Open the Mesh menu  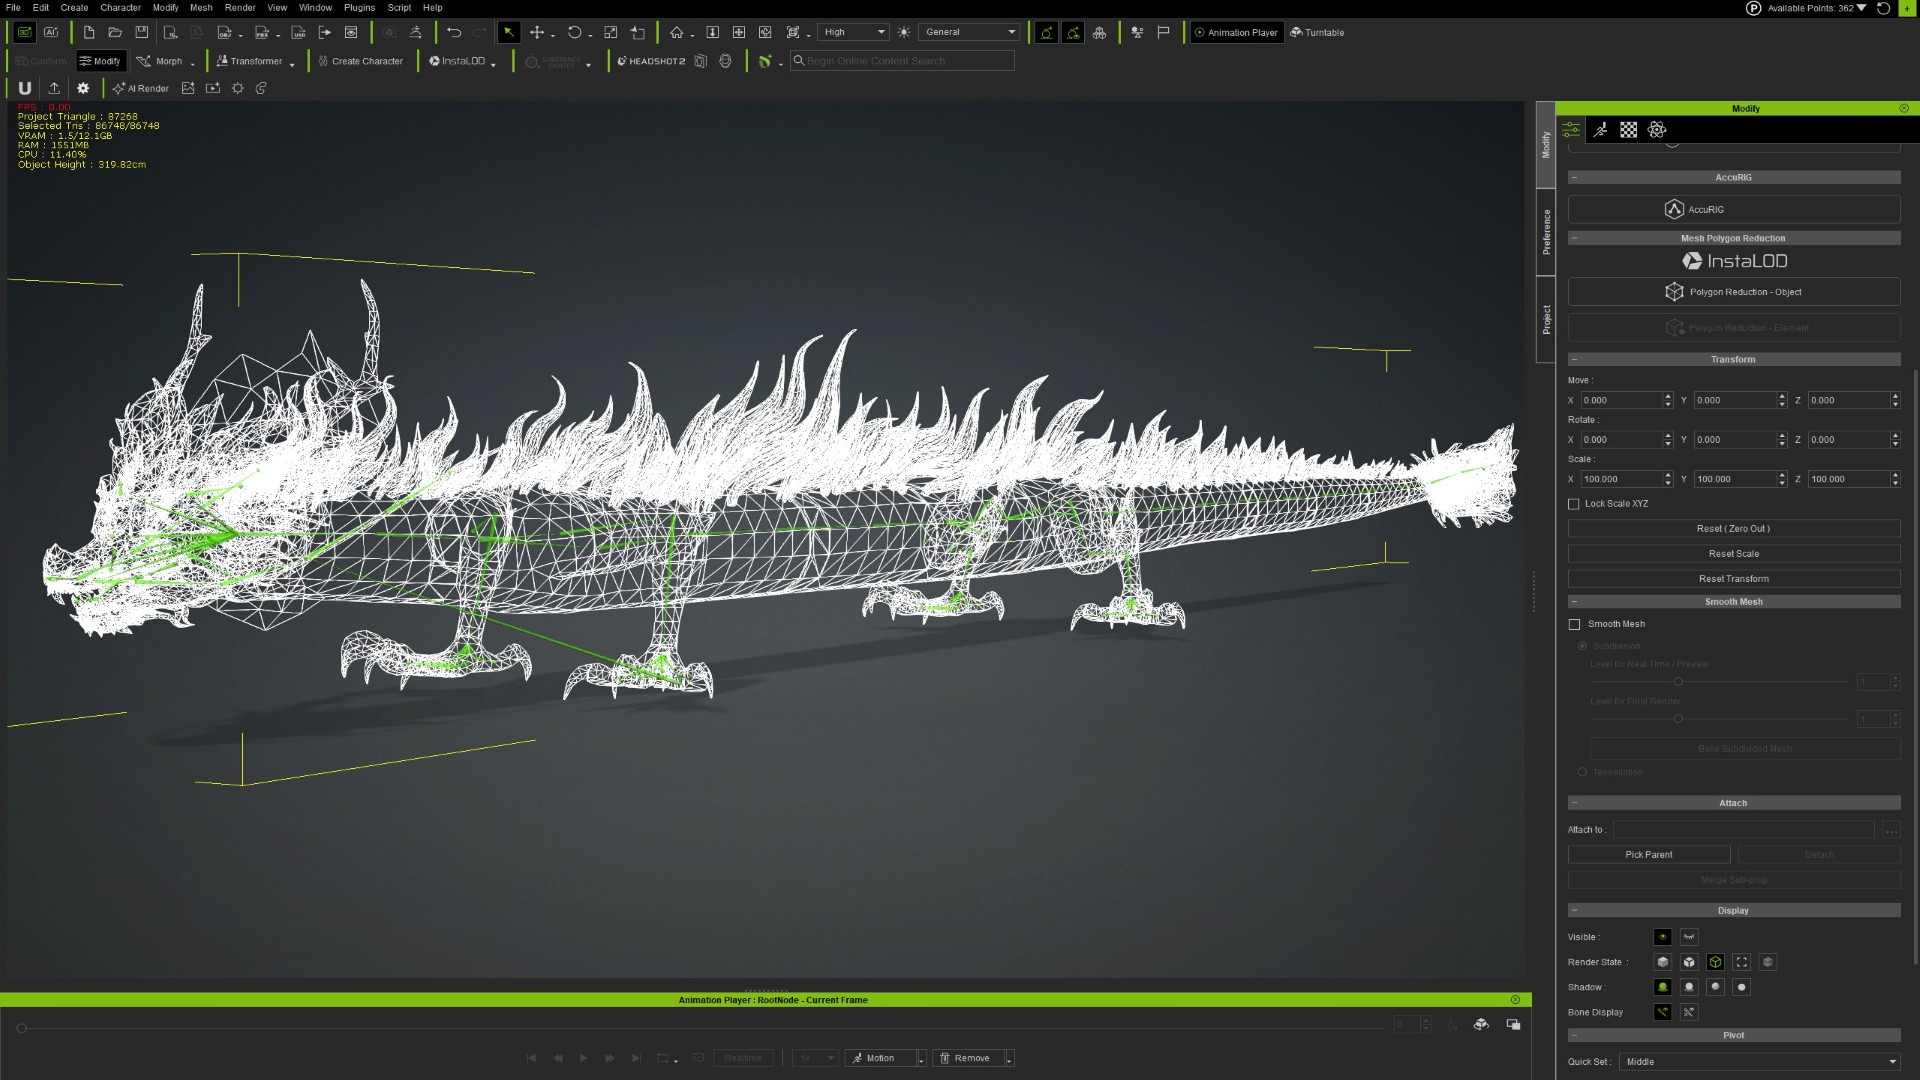[201, 7]
